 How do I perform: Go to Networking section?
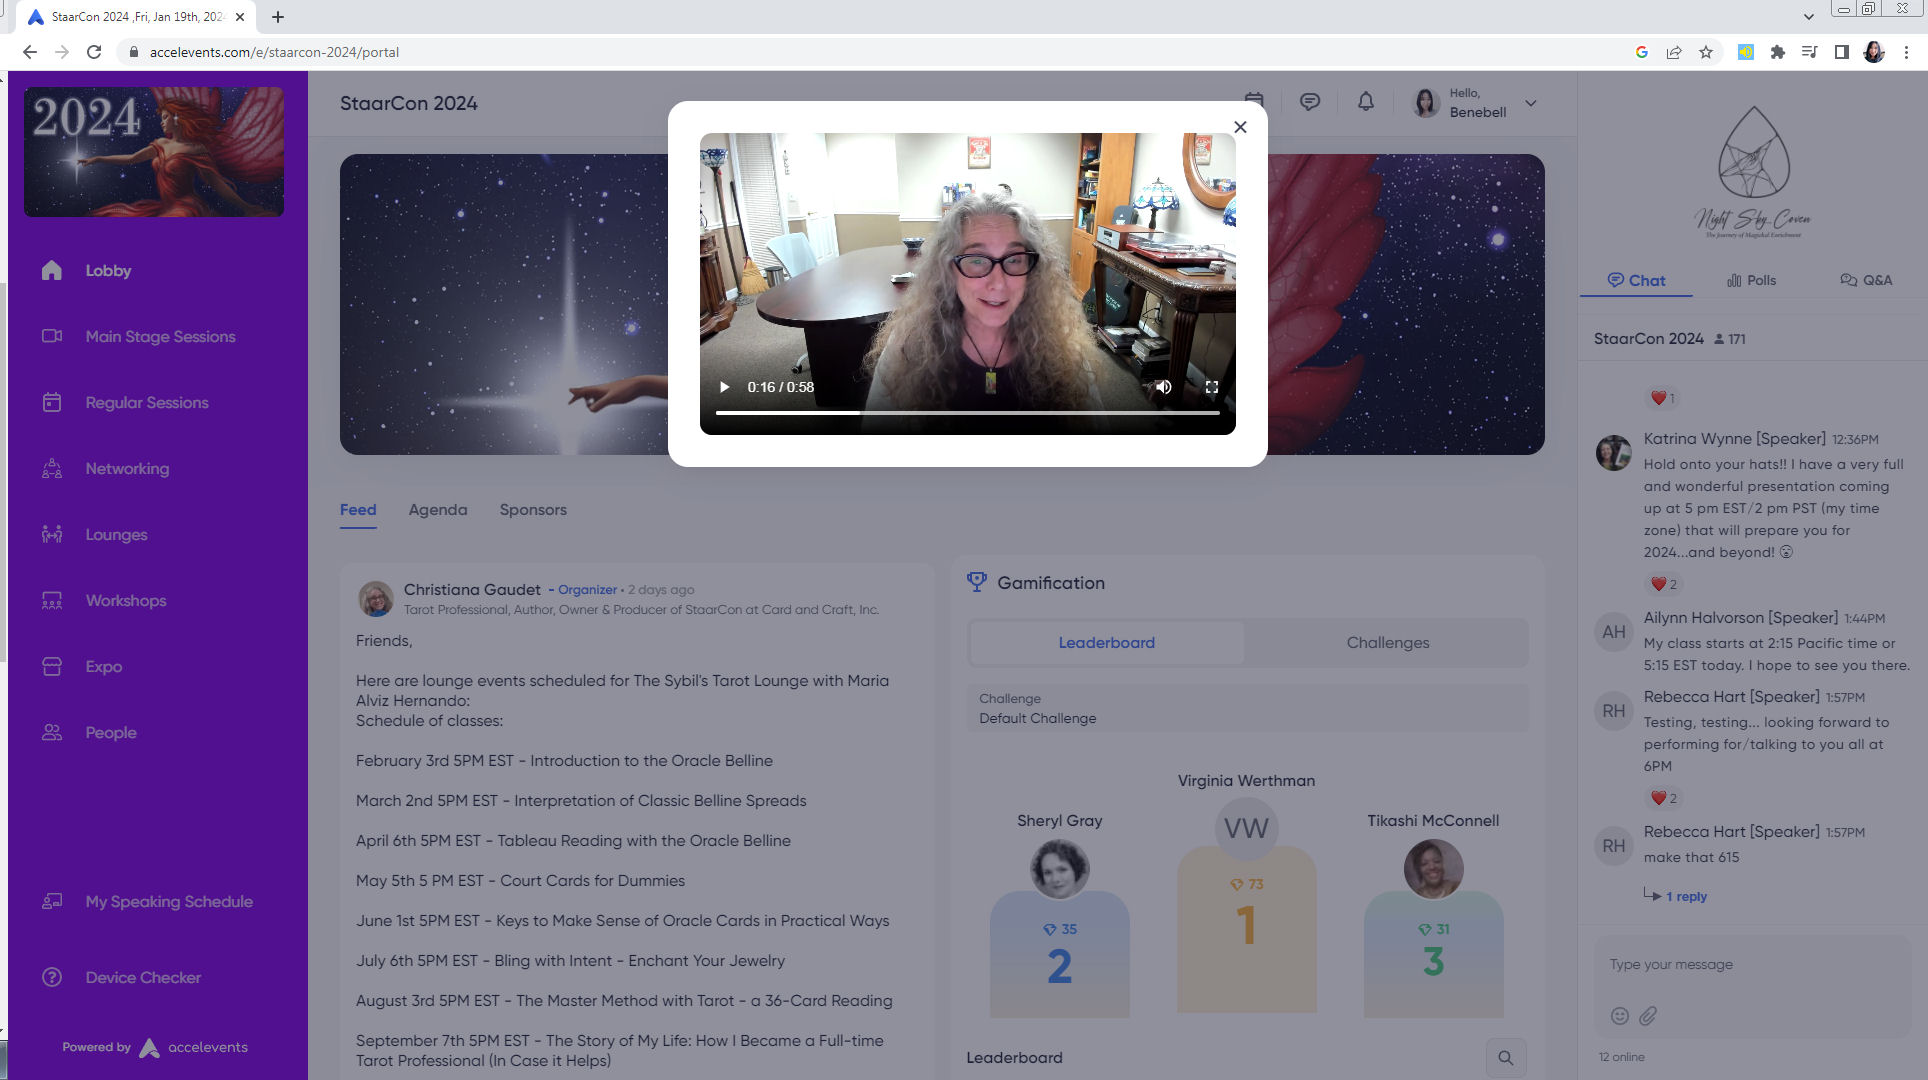(127, 469)
